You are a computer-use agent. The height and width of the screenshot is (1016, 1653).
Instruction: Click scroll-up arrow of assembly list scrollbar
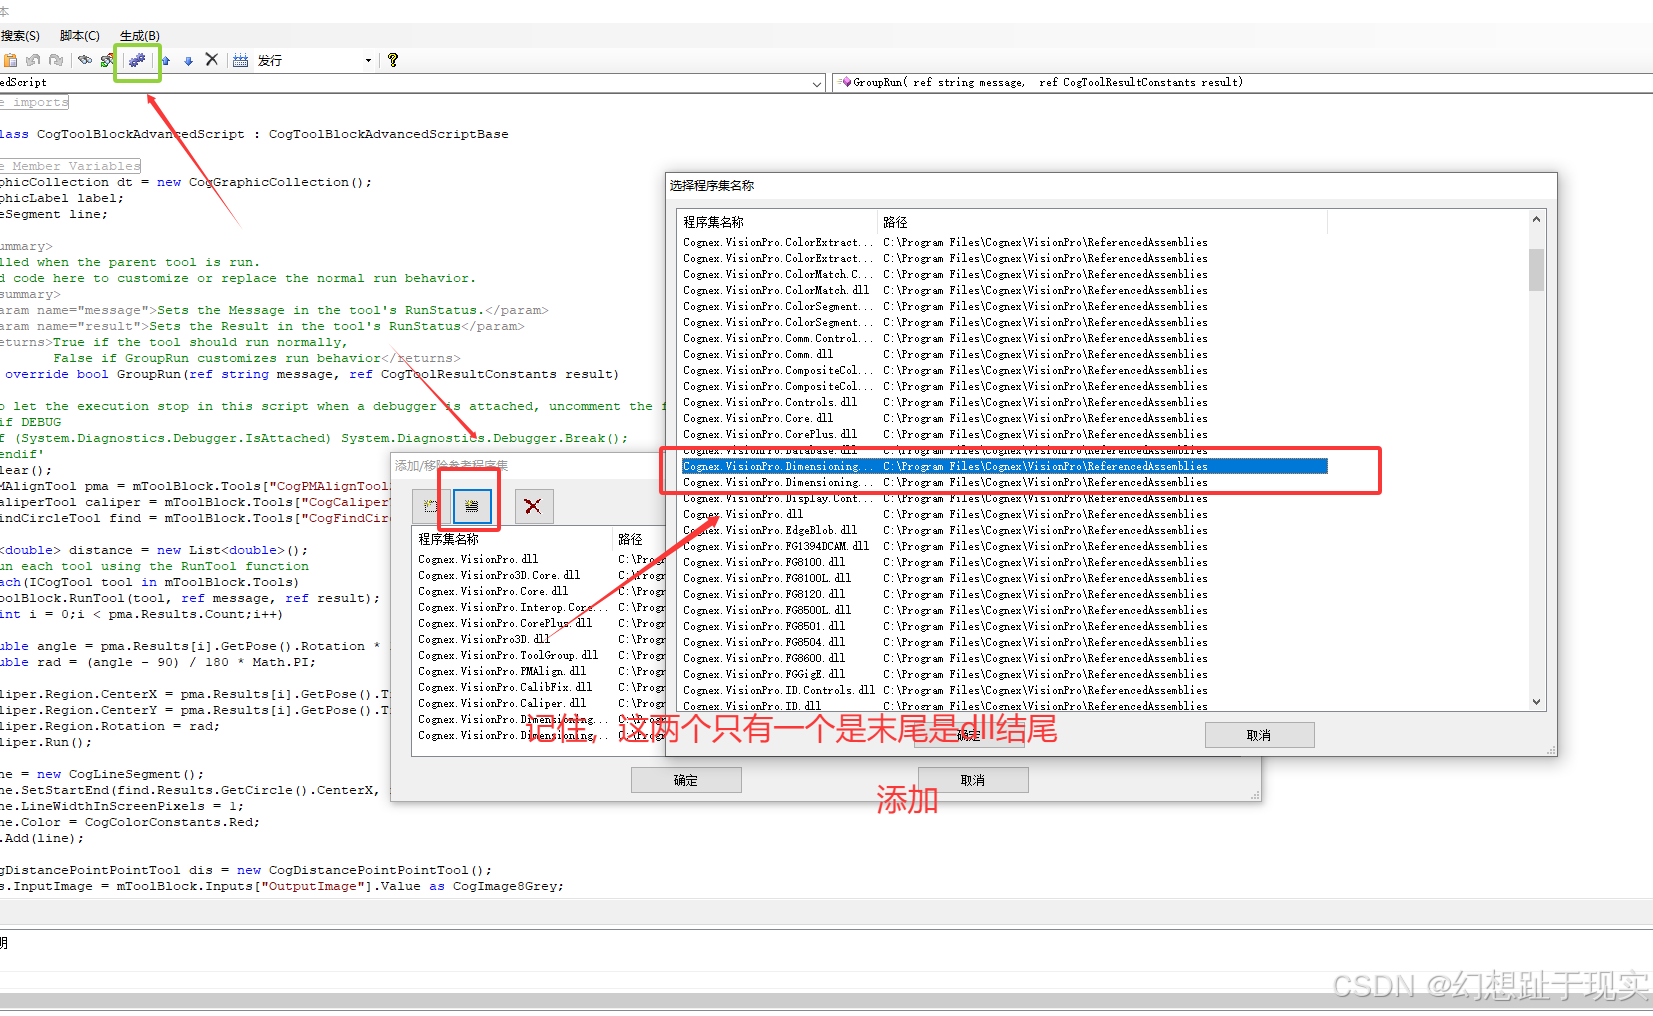click(x=1536, y=219)
